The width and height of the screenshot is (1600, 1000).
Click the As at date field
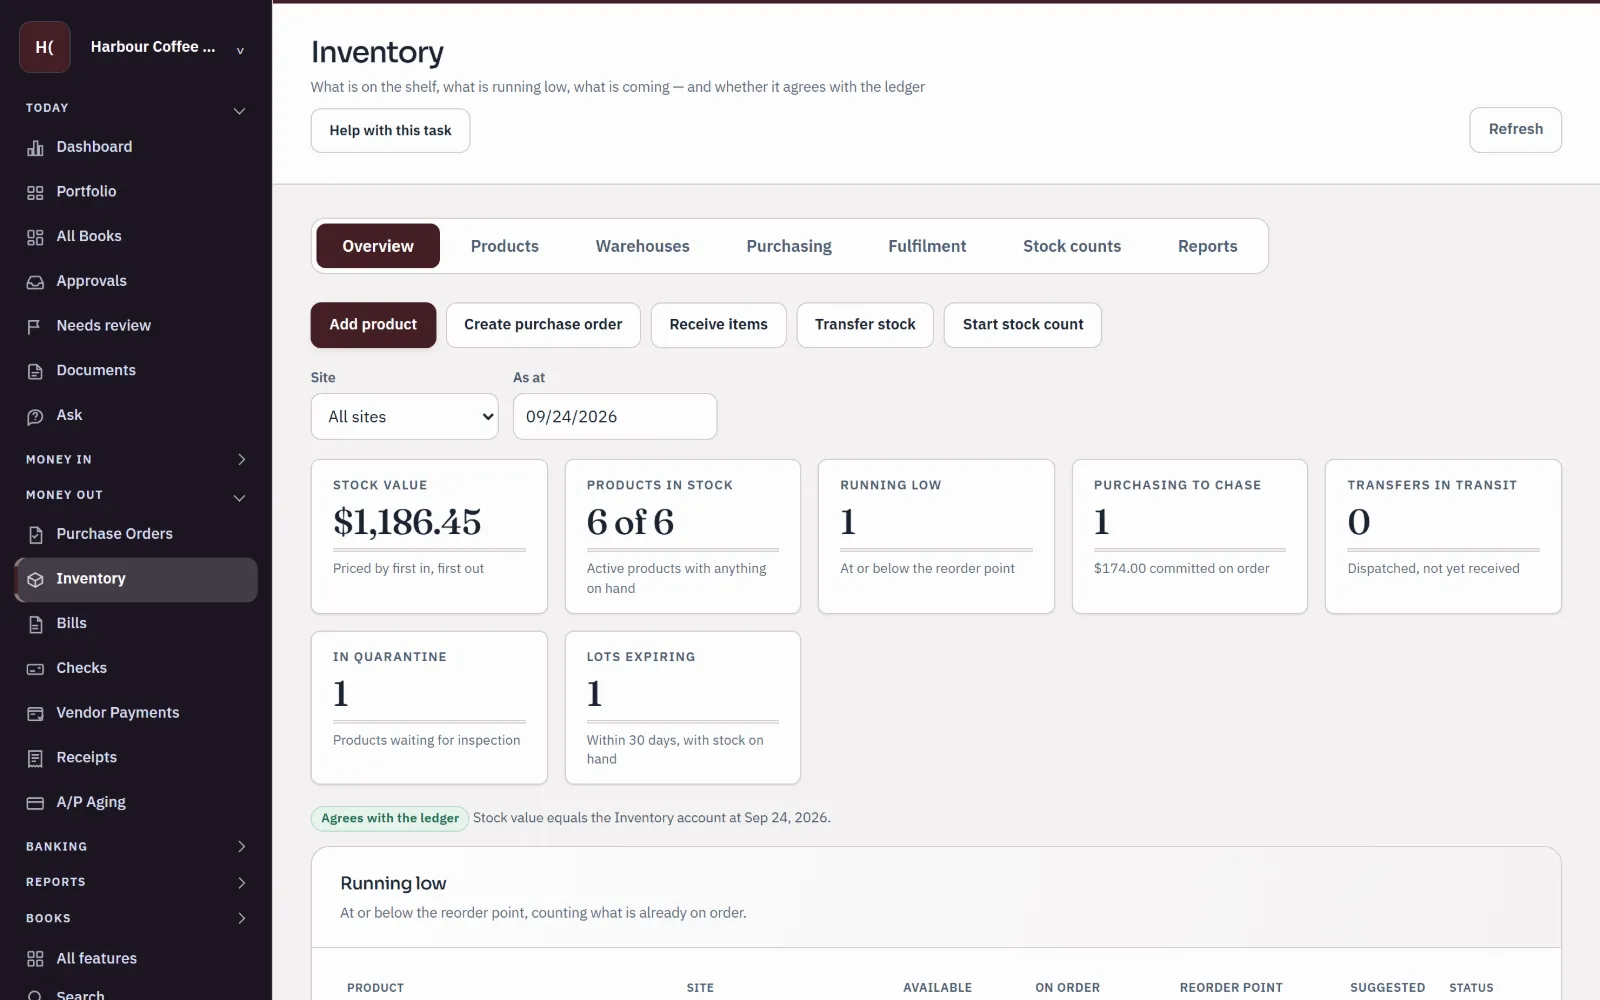[615, 416]
